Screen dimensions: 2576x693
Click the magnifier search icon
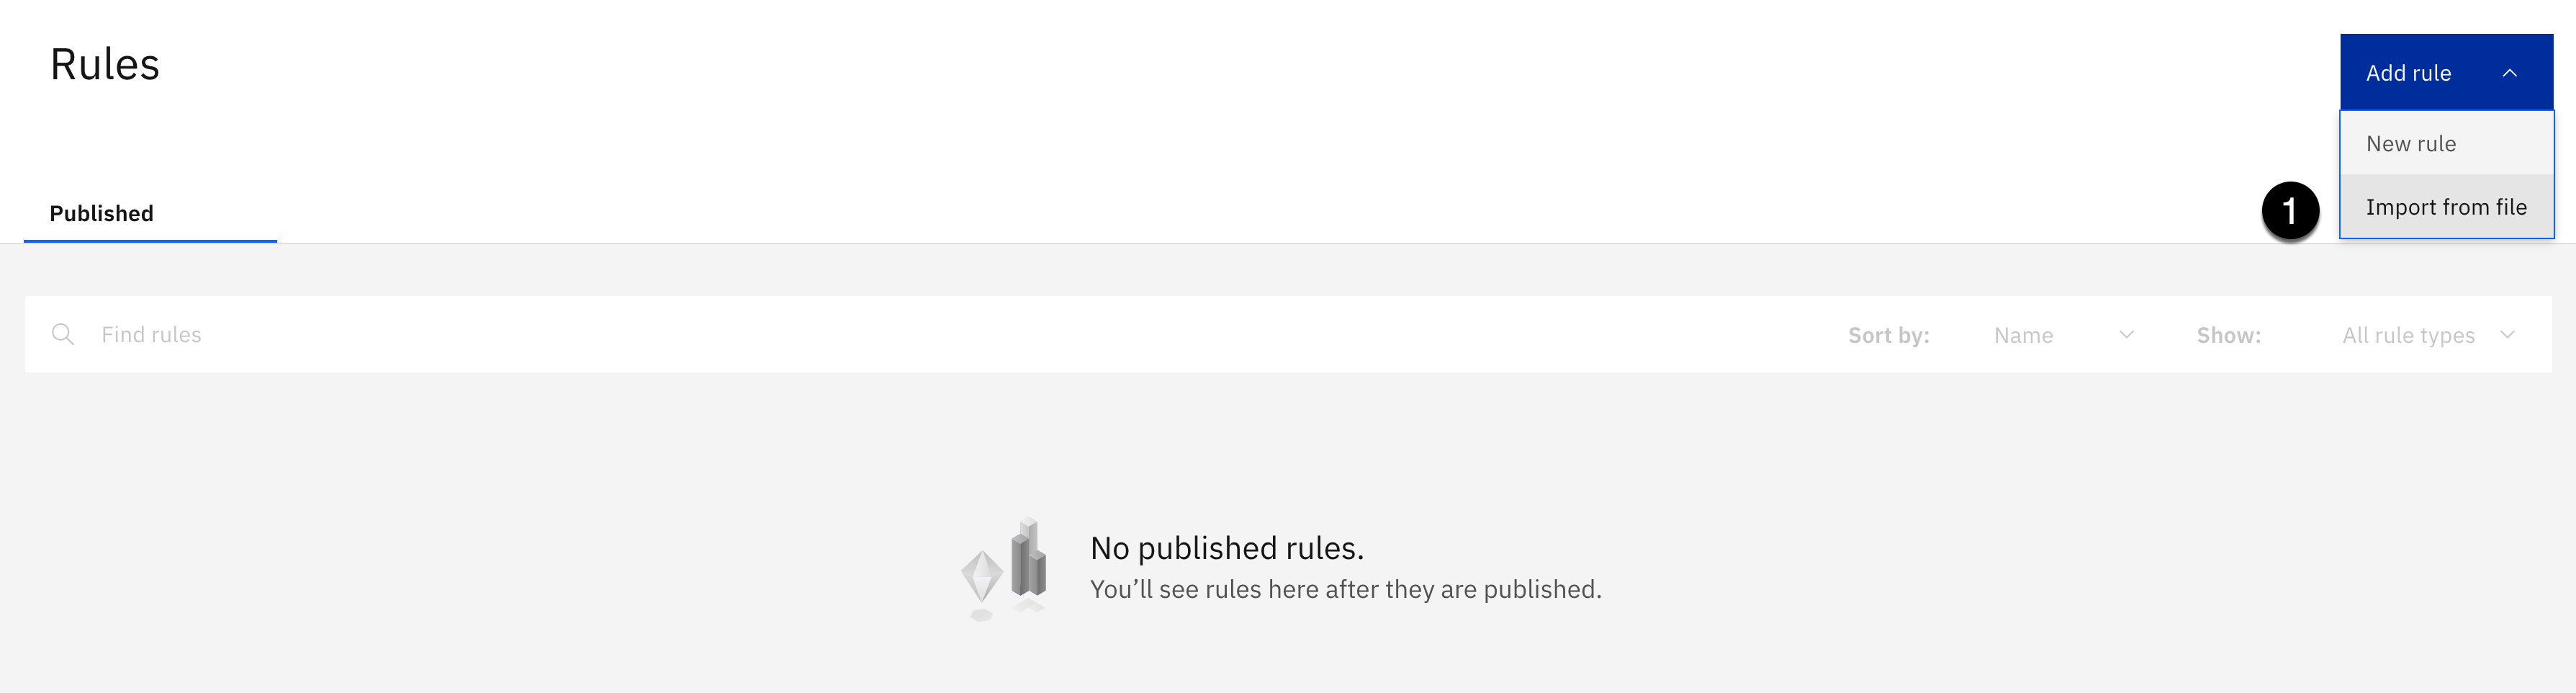point(63,334)
